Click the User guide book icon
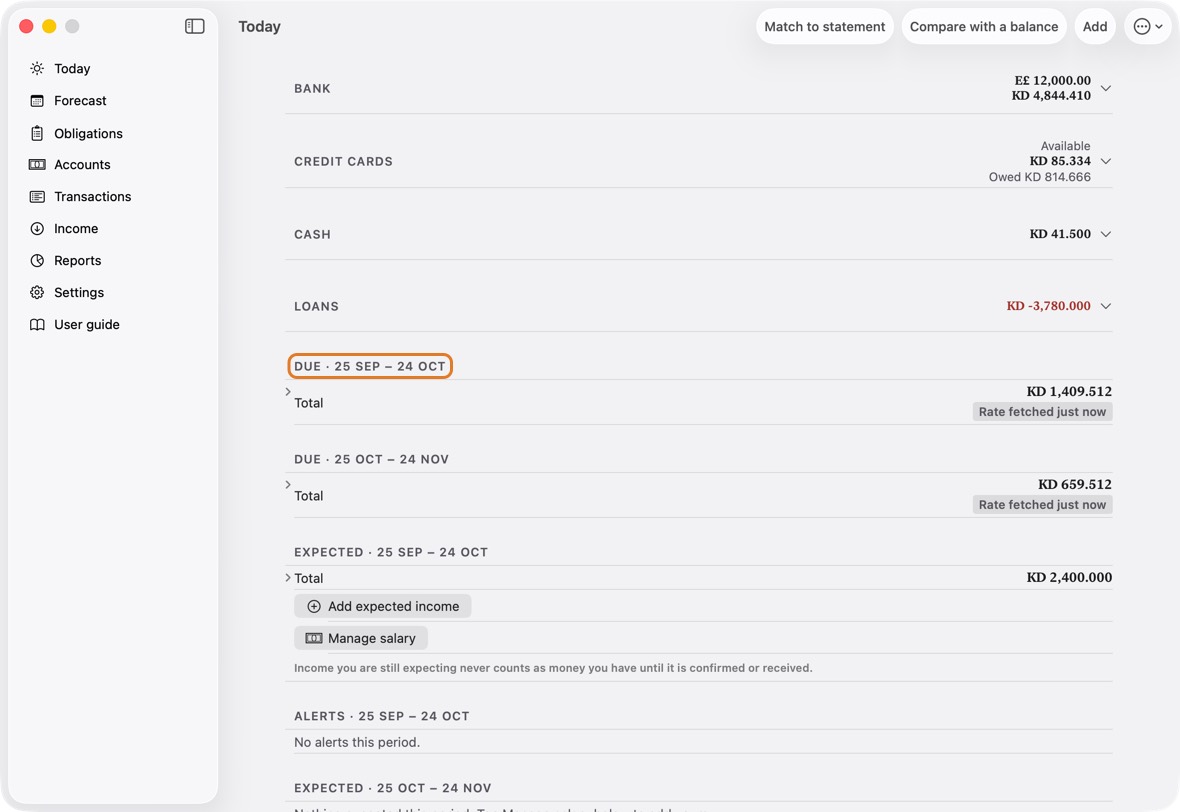1180x812 pixels. coord(37,324)
